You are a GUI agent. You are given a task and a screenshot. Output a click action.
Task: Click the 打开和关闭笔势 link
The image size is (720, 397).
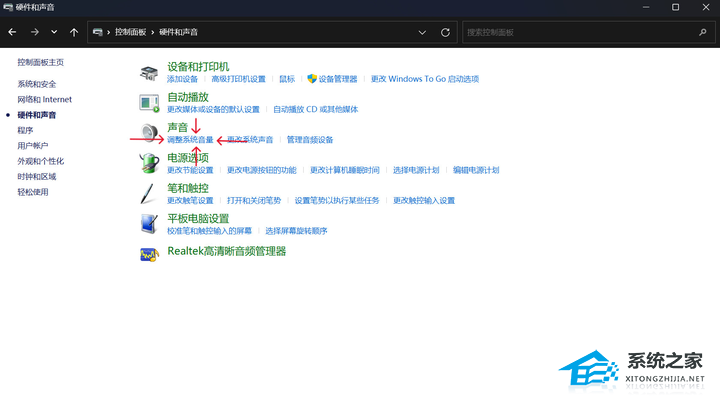click(254, 201)
